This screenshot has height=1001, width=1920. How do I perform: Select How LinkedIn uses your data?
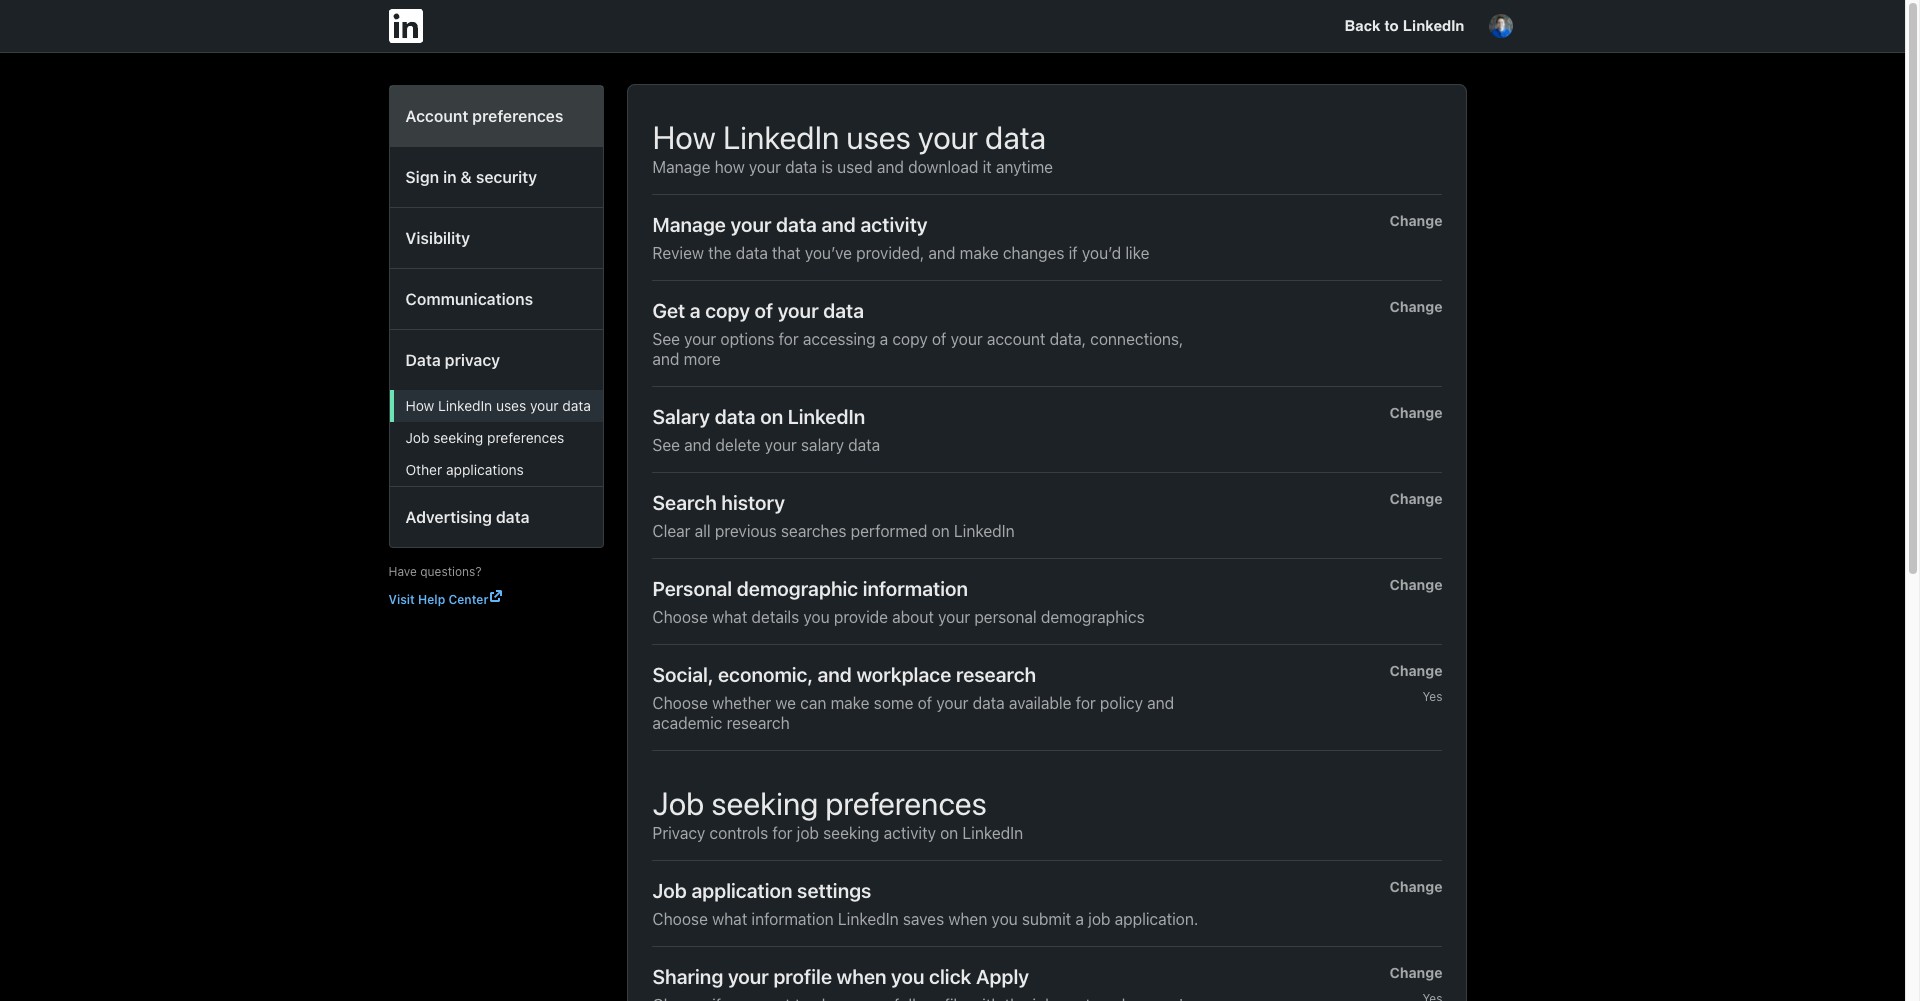[497, 407]
